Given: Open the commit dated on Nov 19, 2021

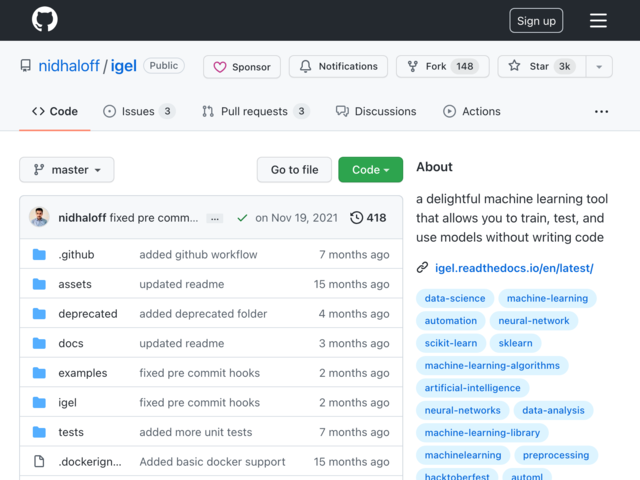Looking at the screenshot, I should pos(296,218).
